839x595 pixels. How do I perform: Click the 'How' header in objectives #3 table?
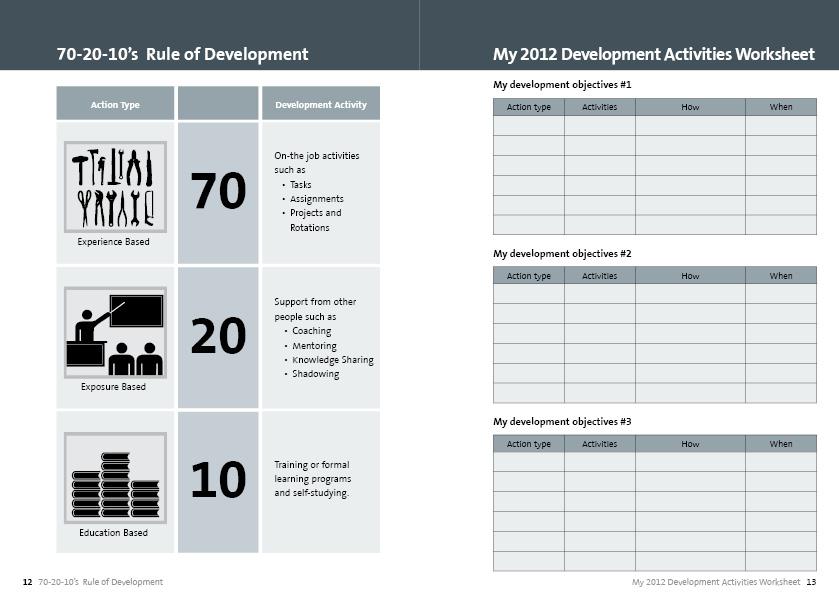(x=690, y=444)
